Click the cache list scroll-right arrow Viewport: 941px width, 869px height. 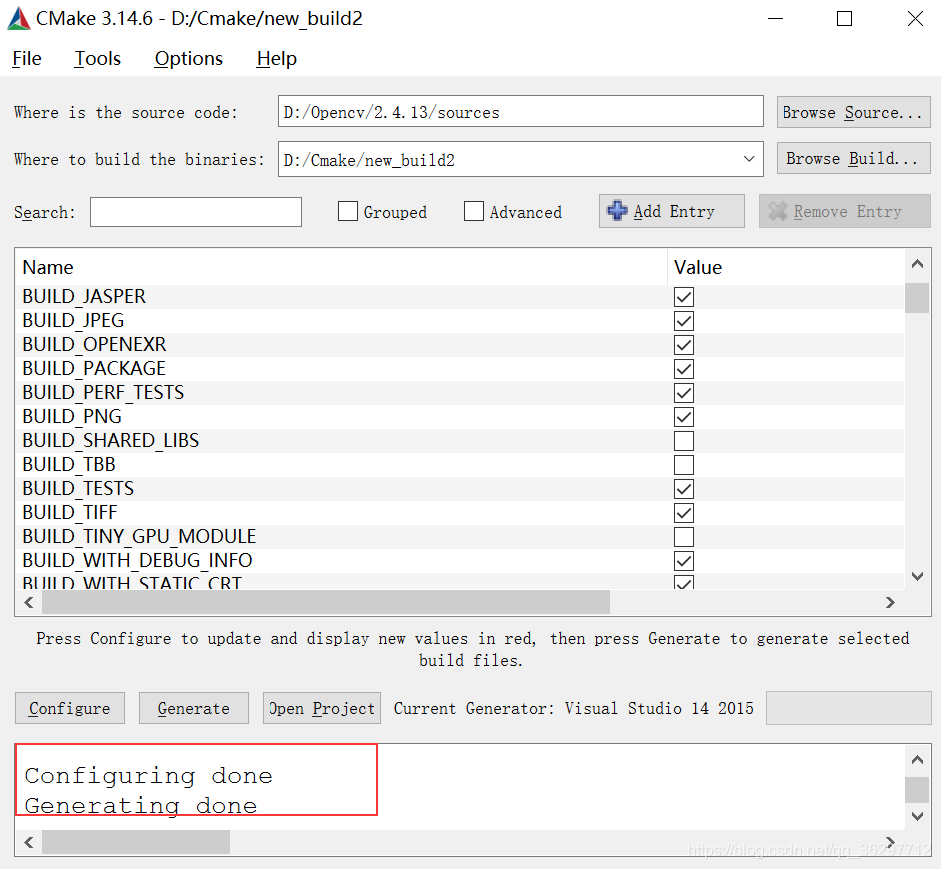pos(891,603)
